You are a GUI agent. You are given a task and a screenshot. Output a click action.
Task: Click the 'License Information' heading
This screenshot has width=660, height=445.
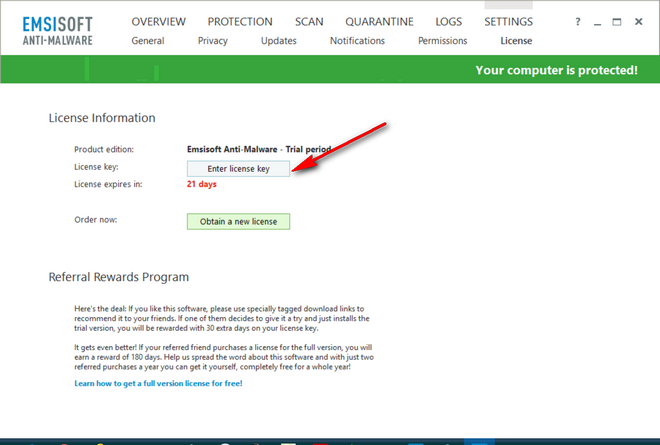click(x=102, y=118)
